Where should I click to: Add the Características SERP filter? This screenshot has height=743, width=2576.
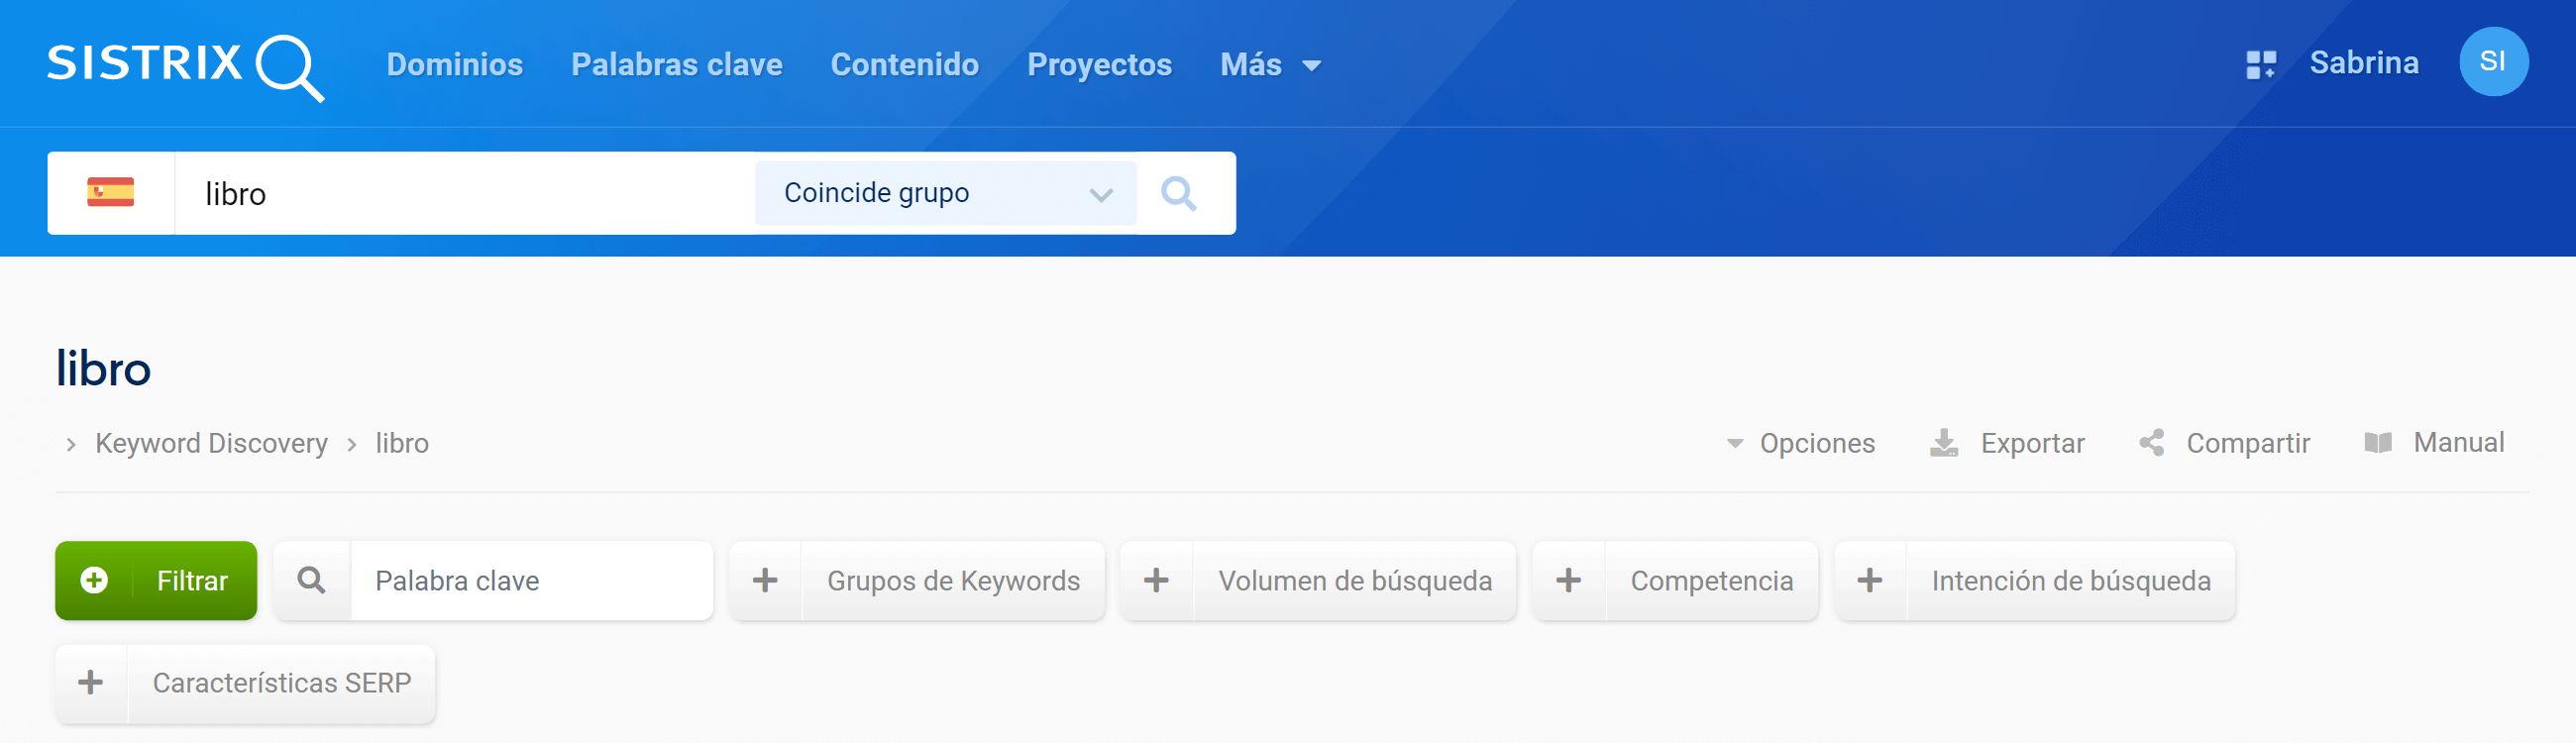click(x=245, y=683)
